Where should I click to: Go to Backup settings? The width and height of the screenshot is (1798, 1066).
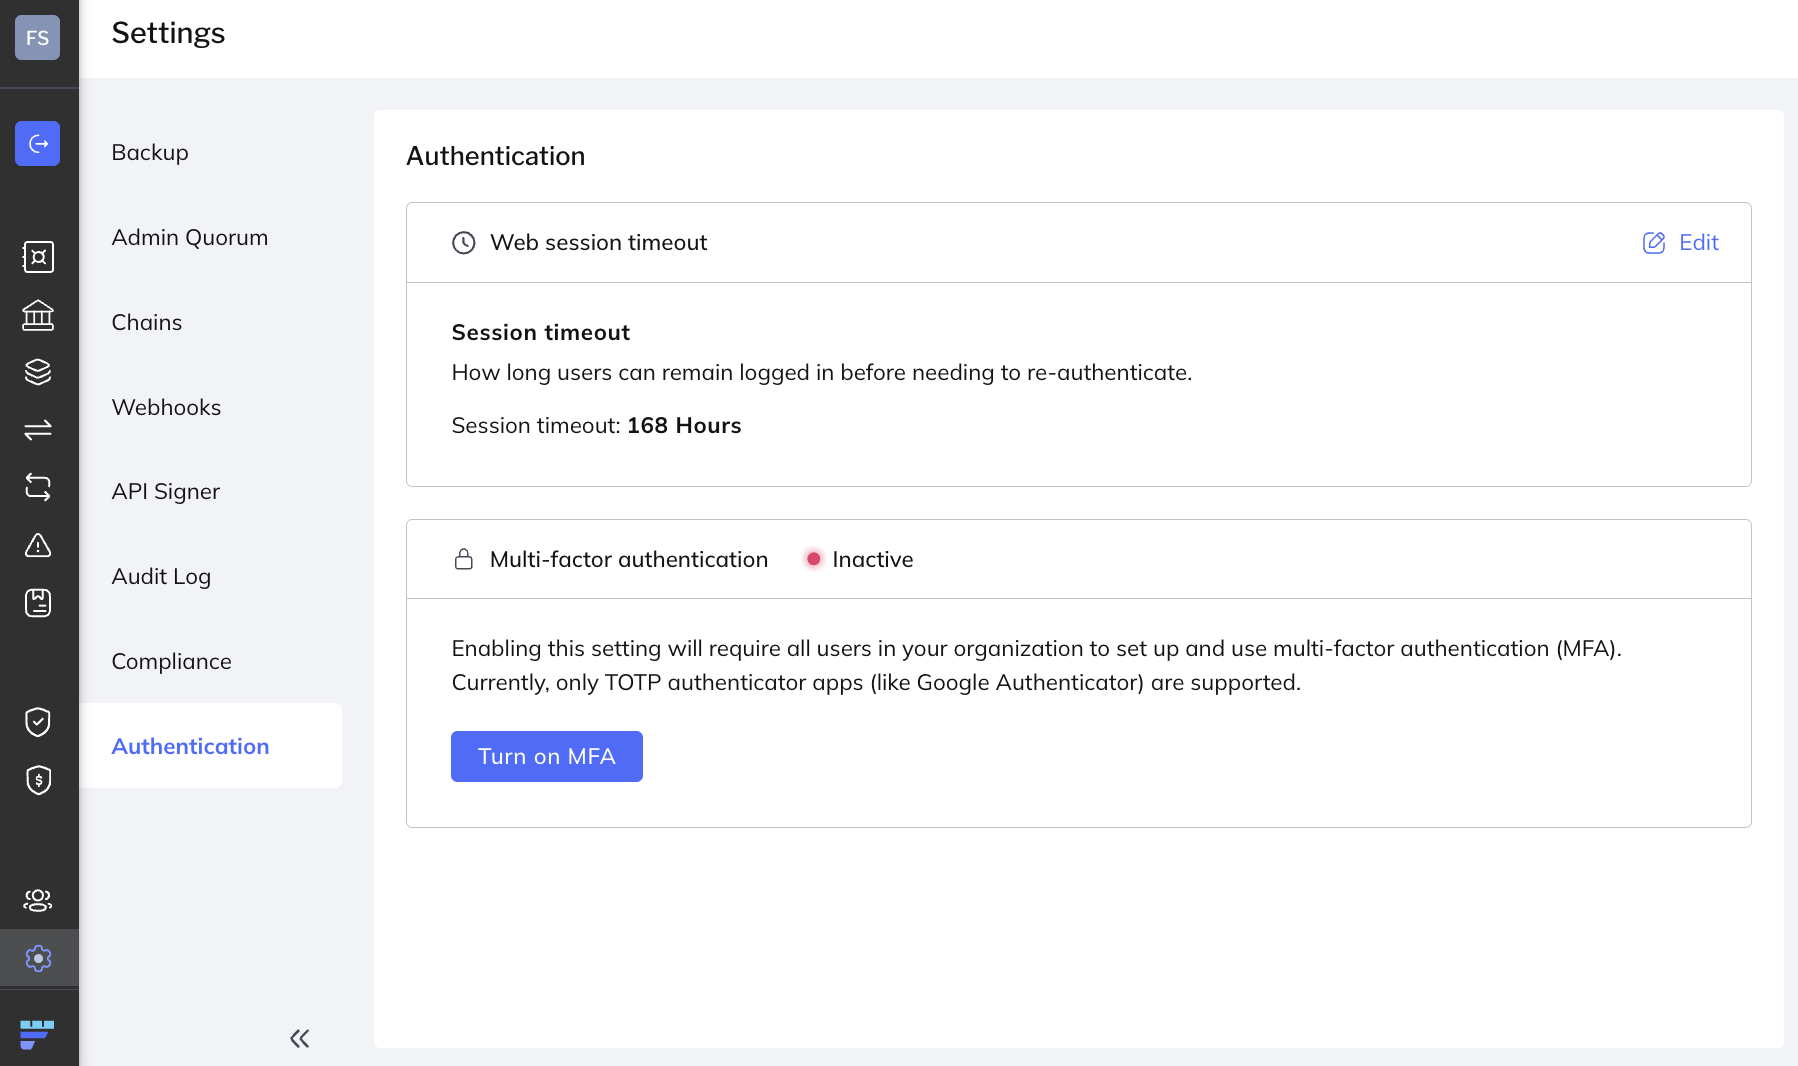point(150,152)
